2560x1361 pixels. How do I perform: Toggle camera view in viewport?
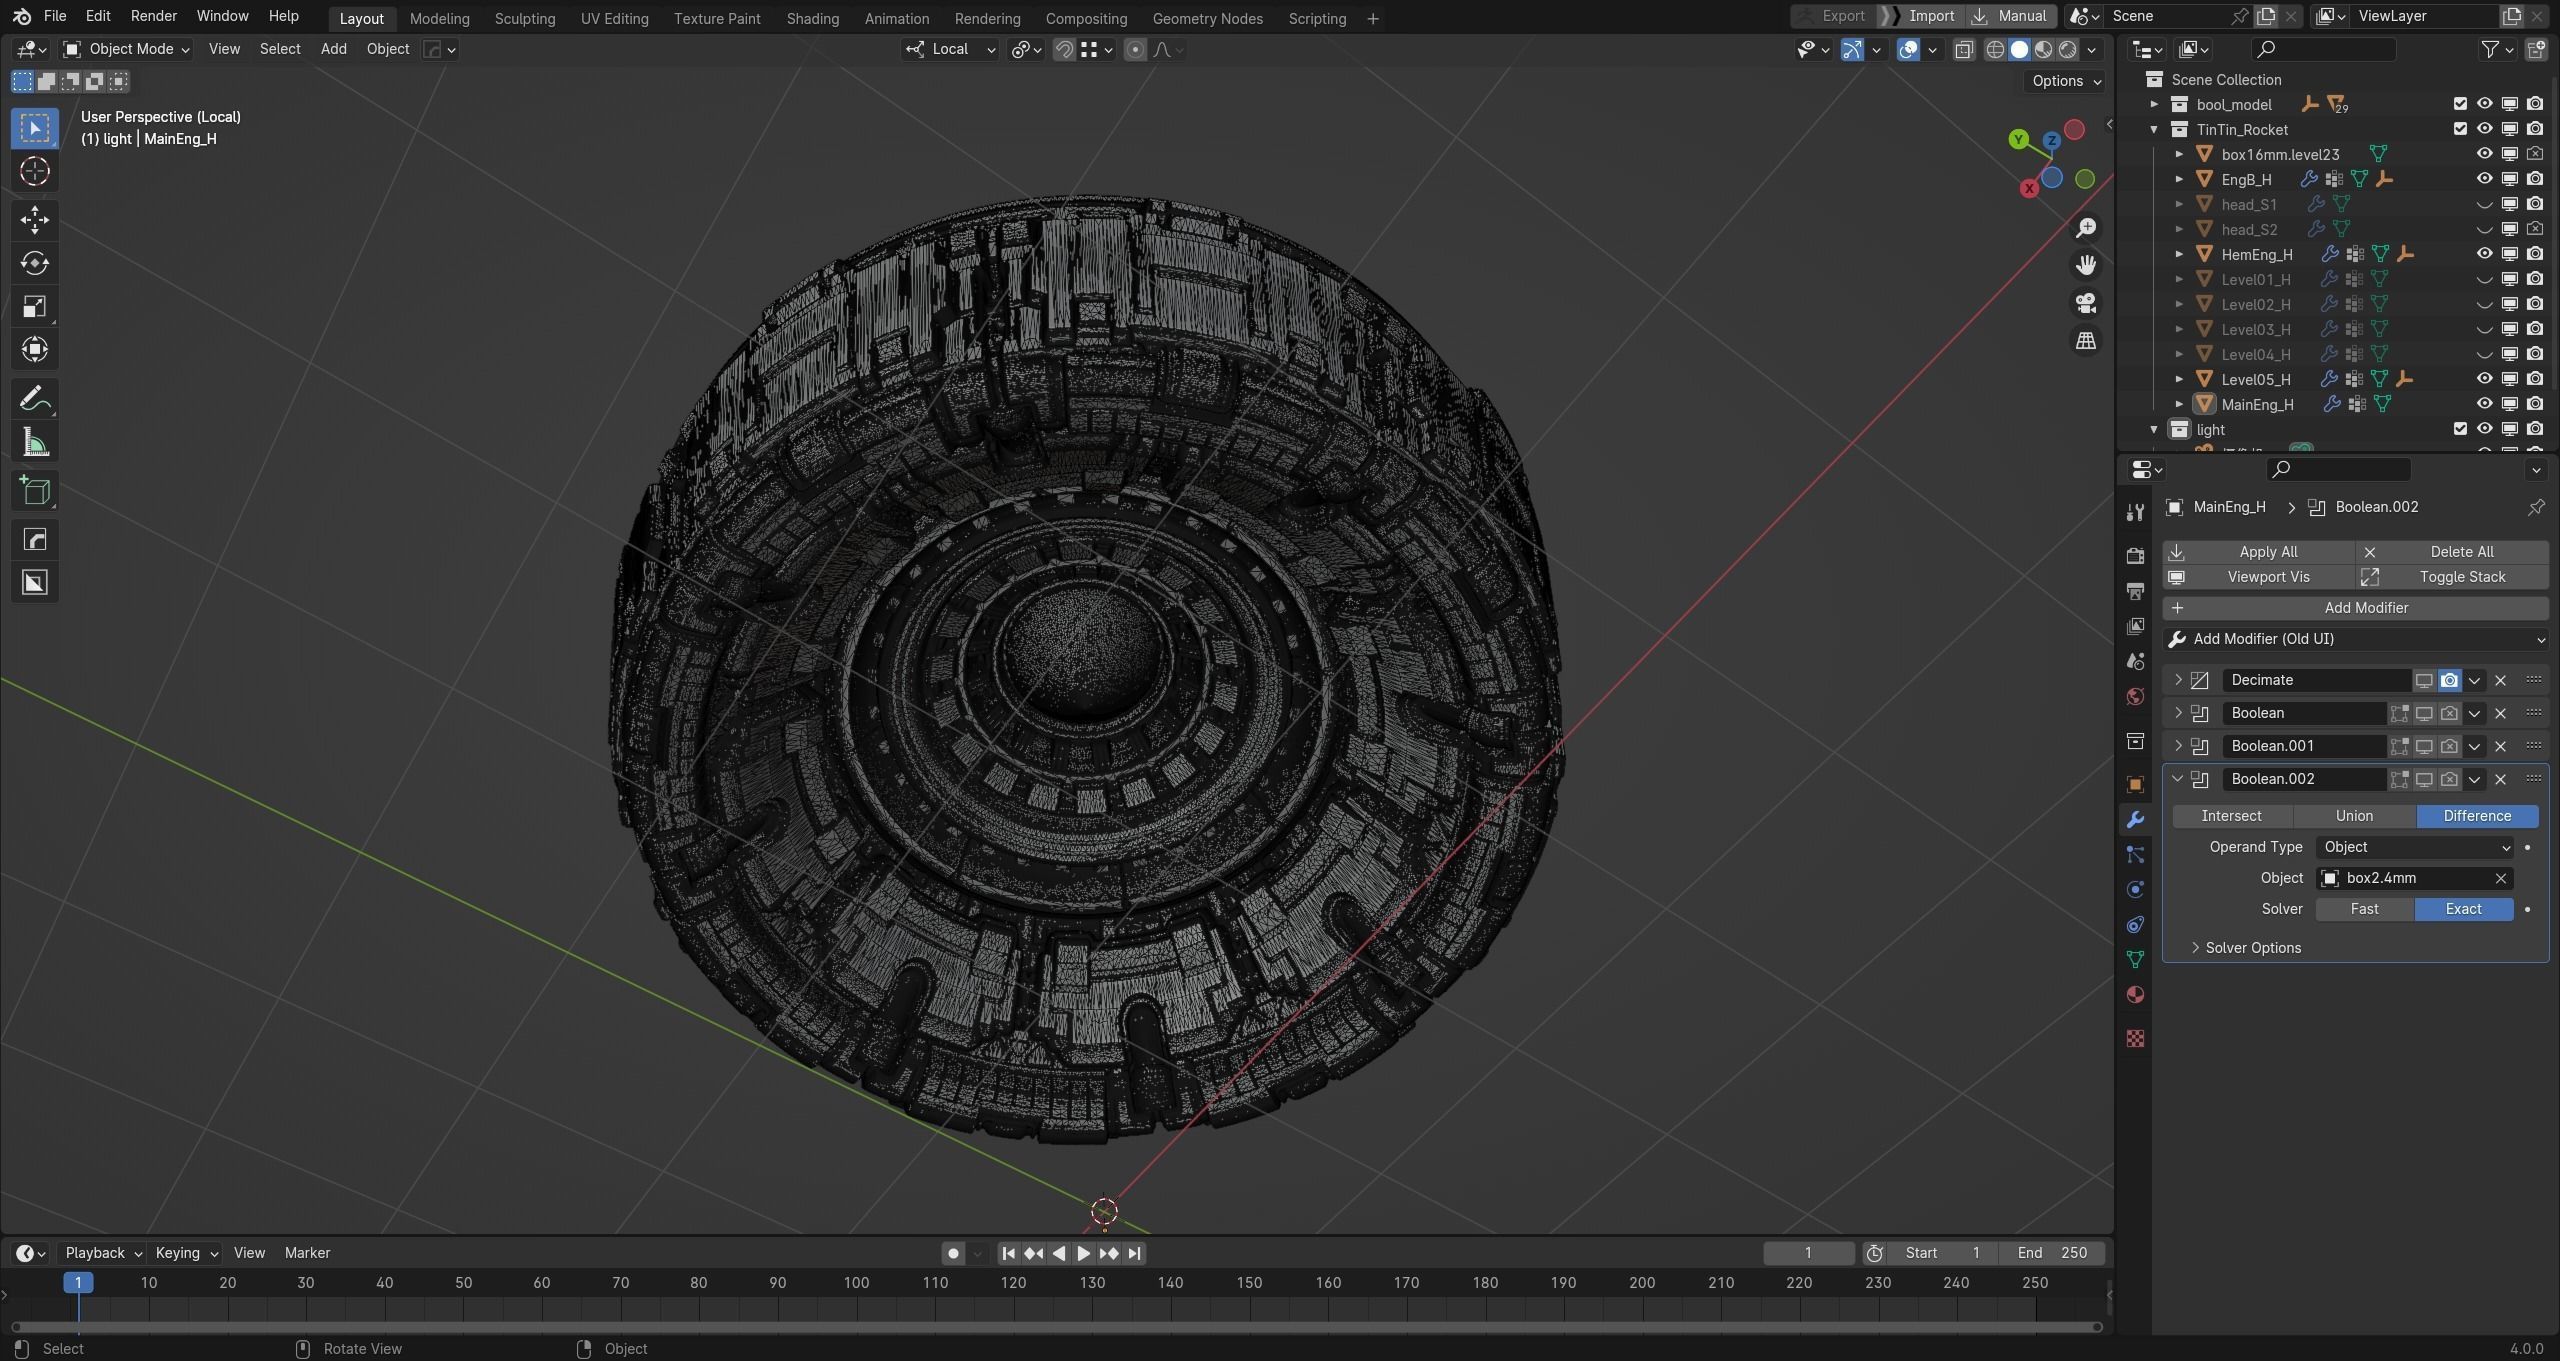click(x=2085, y=303)
